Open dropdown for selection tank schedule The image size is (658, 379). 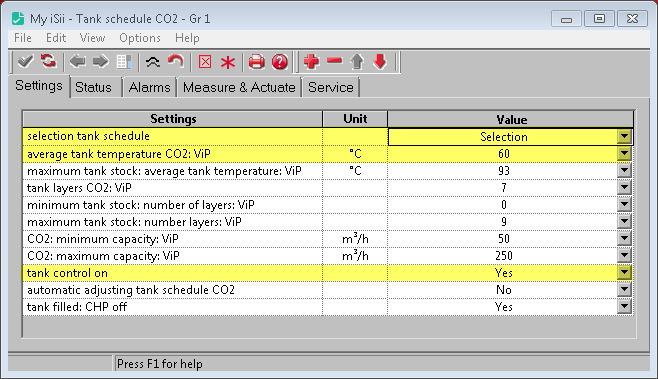624,136
